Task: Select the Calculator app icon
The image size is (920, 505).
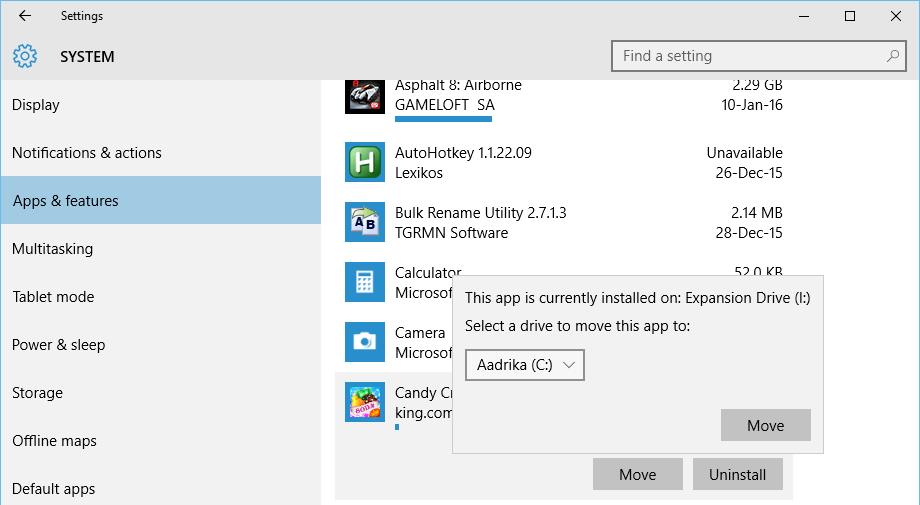Action: 364,282
